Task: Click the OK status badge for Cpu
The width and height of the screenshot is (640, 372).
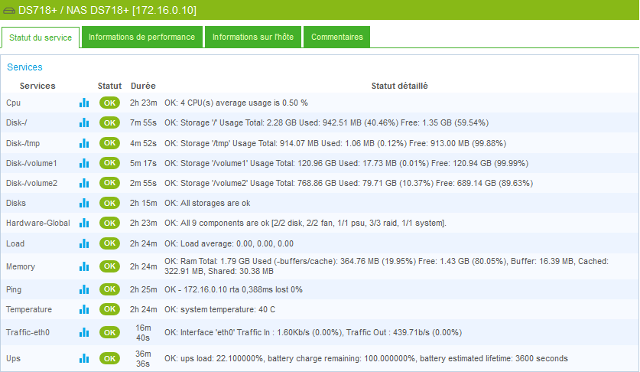Action: (109, 103)
